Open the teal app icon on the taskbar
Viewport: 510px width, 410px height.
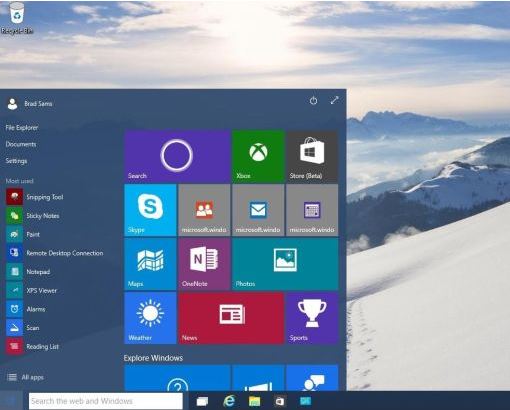pyautogui.click(x=305, y=401)
